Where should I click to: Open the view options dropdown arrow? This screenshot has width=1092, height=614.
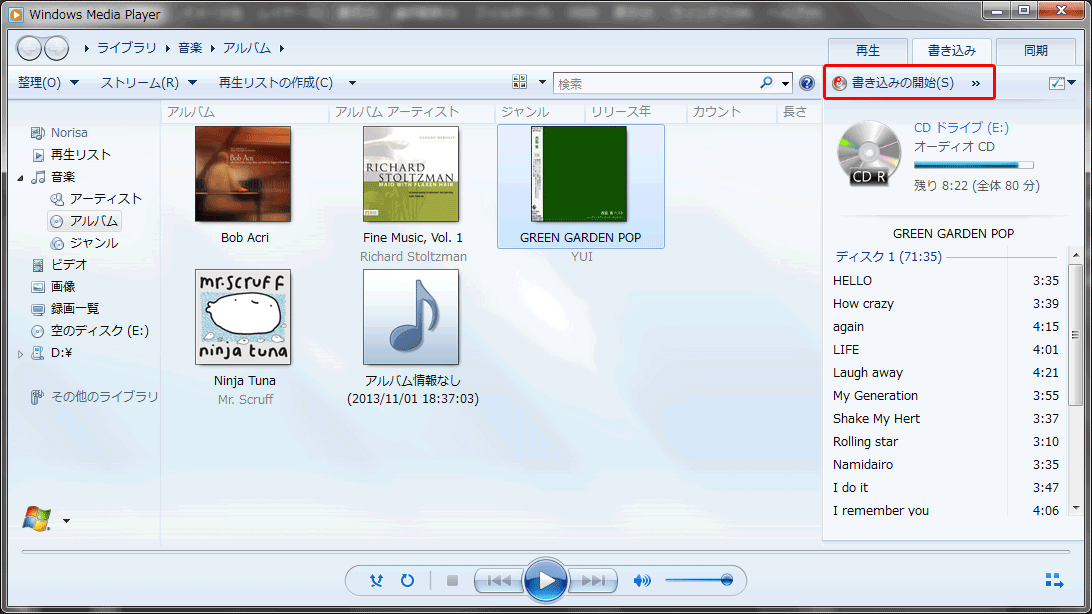click(543, 82)
